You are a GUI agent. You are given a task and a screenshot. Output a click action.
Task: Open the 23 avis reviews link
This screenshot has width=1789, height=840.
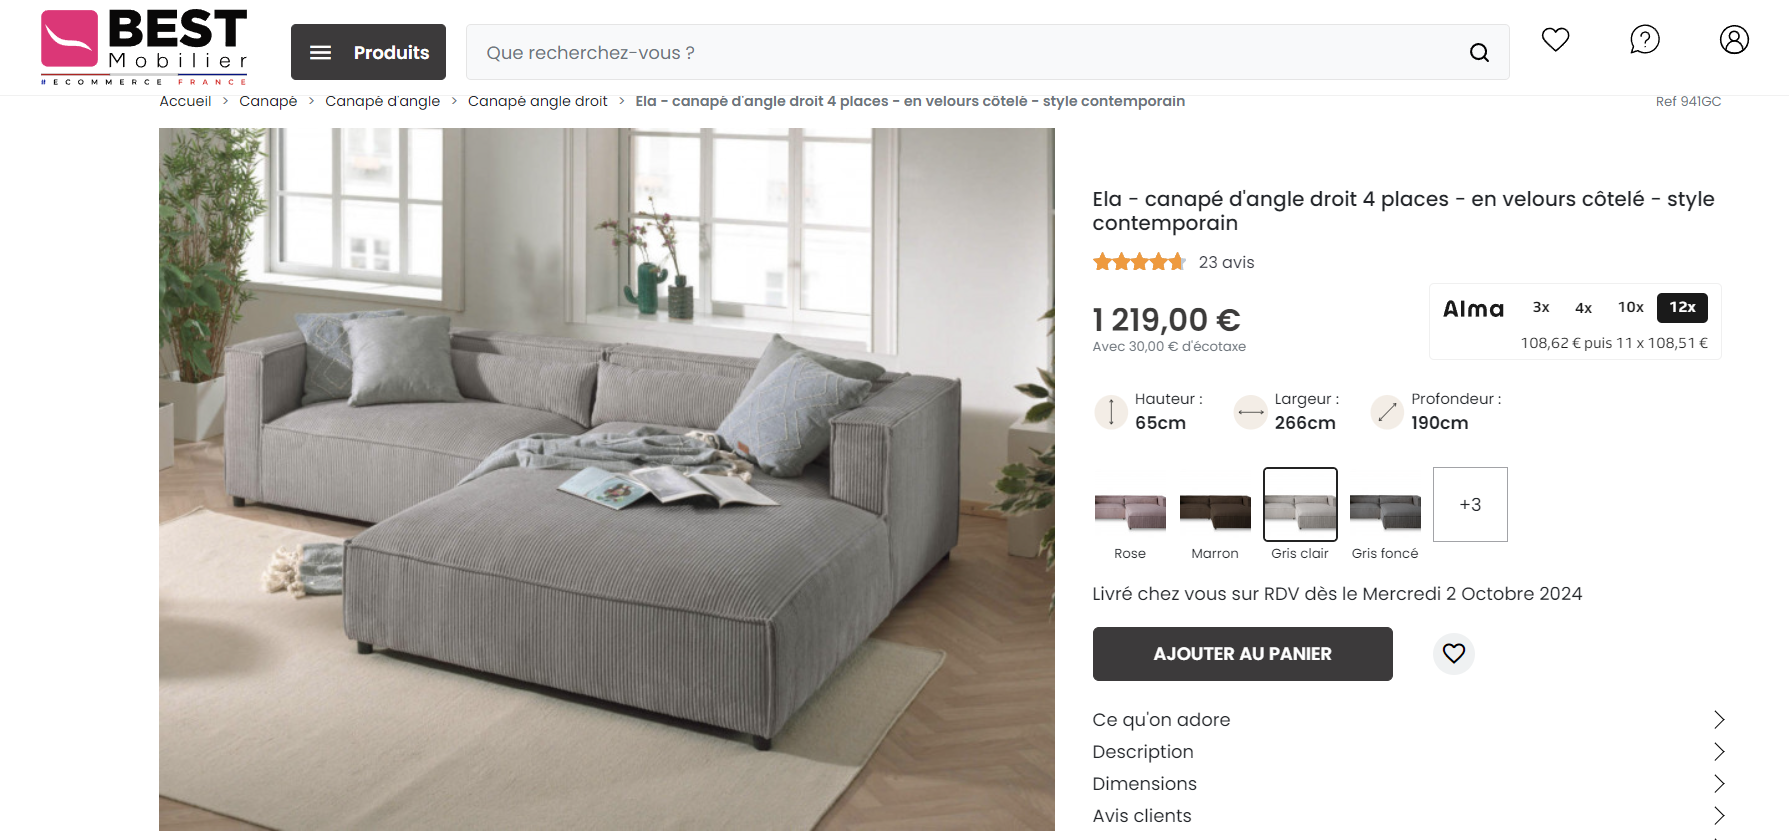pyautogui.click(x=1226, y=262)
